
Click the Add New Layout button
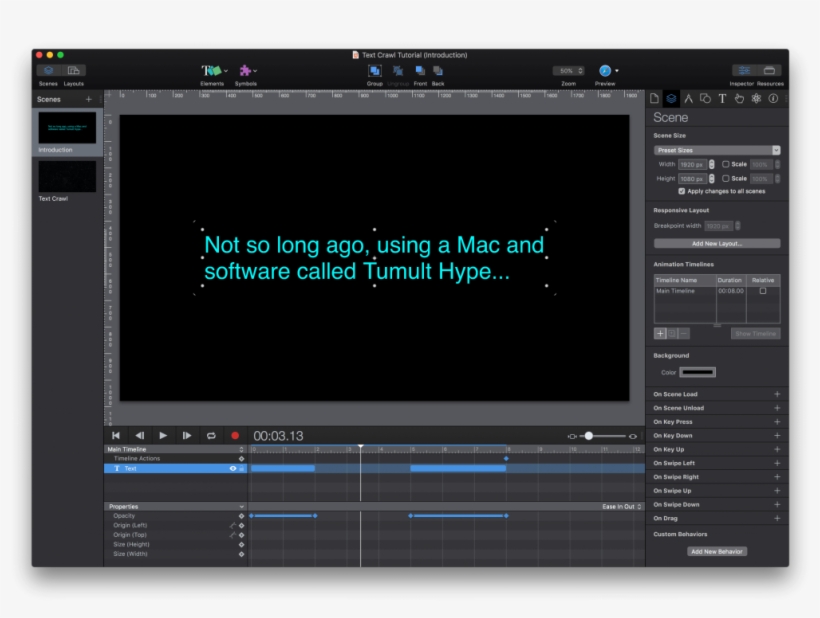pos(716,243)
